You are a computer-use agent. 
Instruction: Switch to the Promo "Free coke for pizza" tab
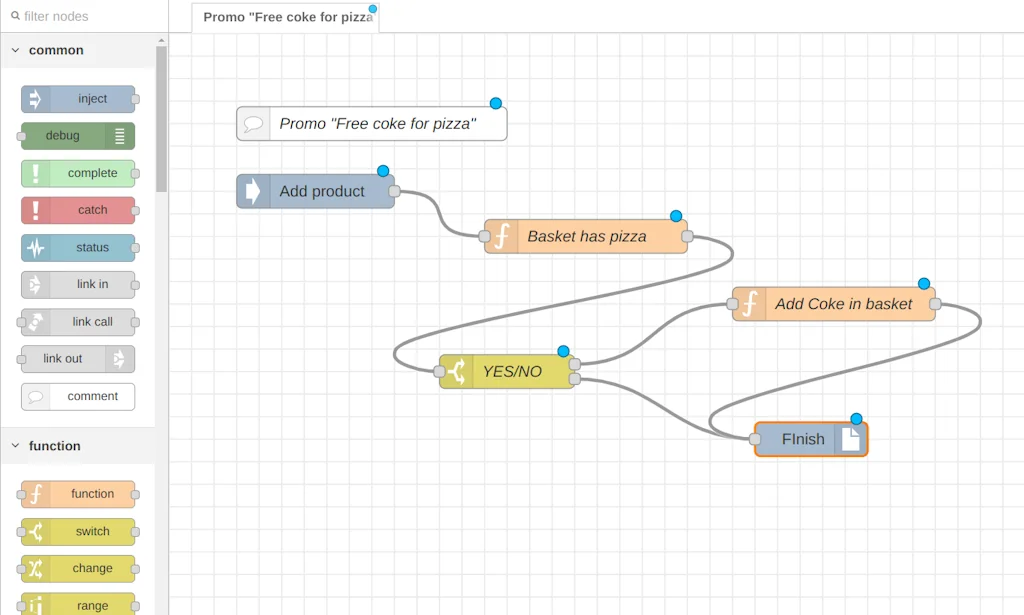point(285,16)
